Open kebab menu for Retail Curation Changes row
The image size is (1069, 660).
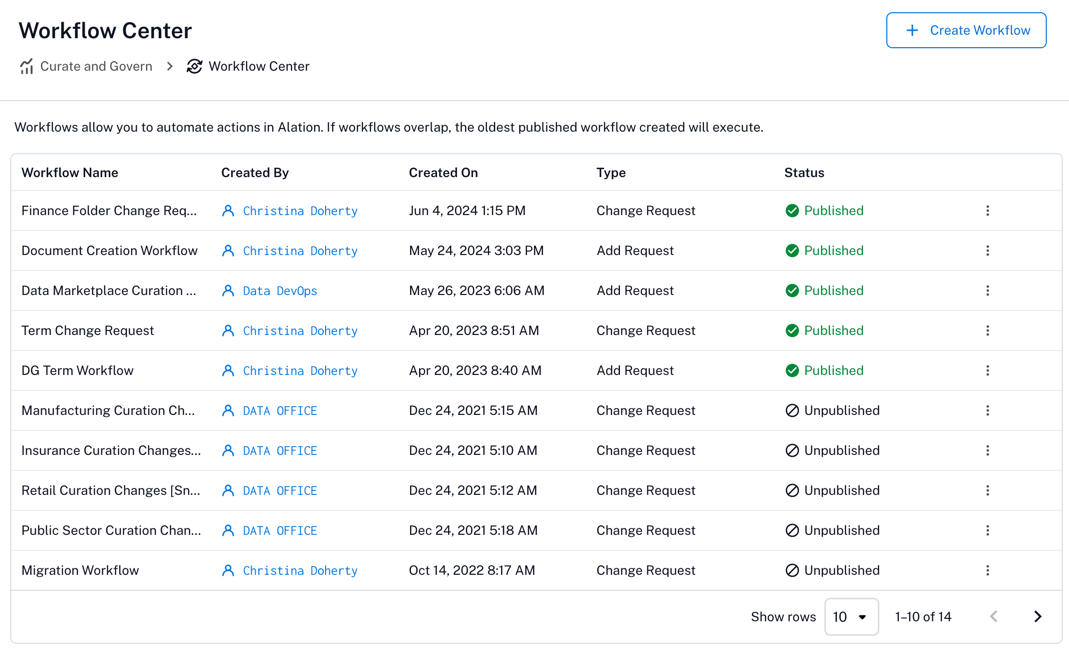987,490
